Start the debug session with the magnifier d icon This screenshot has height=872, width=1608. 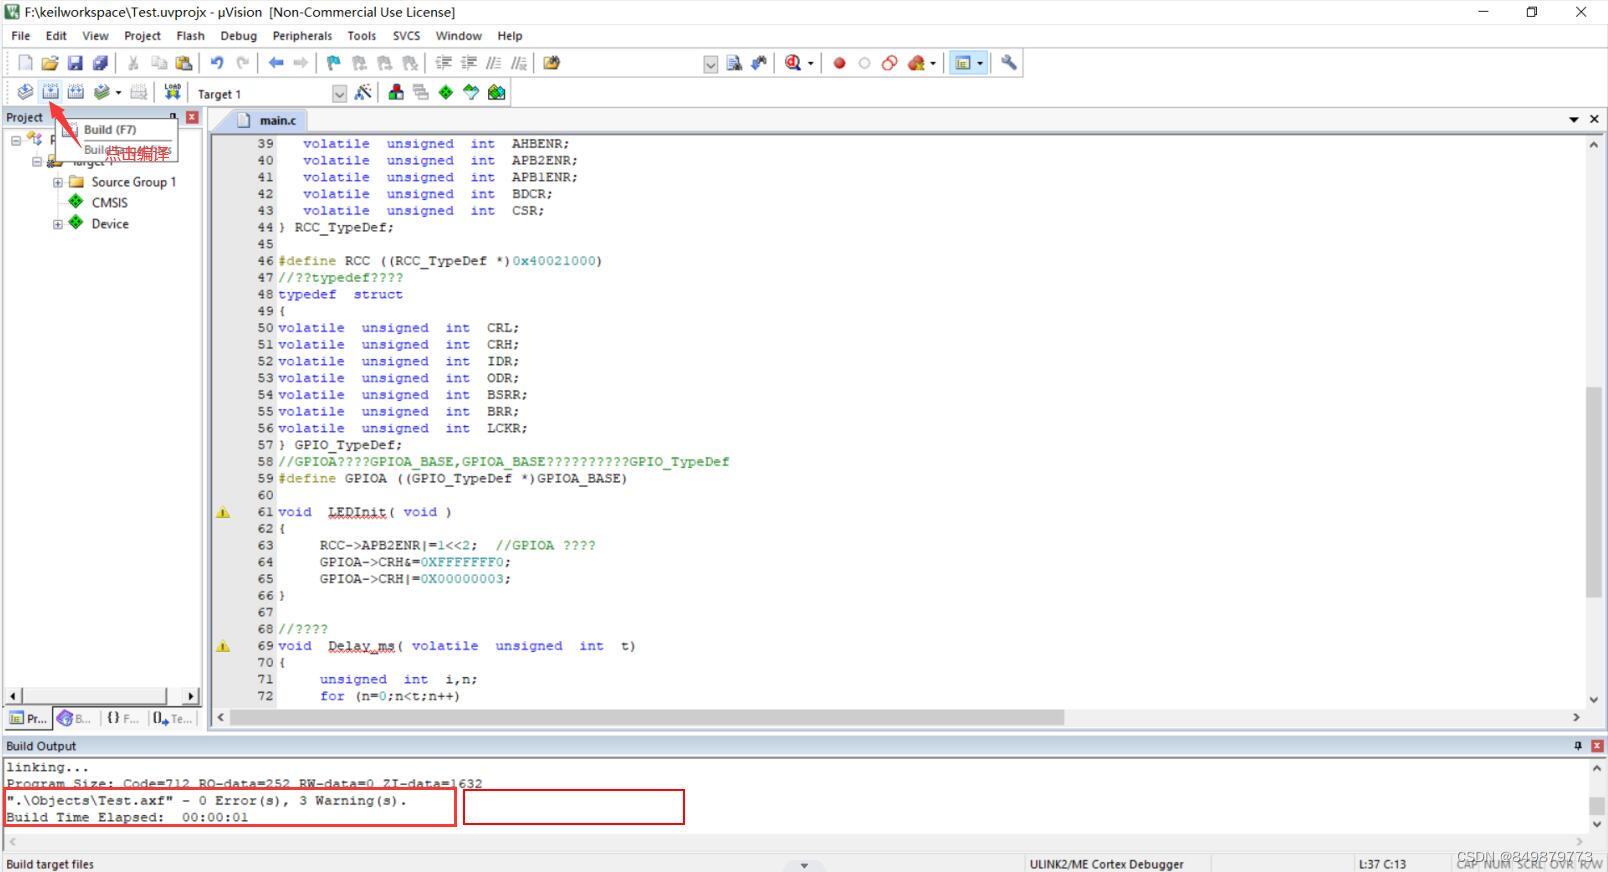(793, 63)
